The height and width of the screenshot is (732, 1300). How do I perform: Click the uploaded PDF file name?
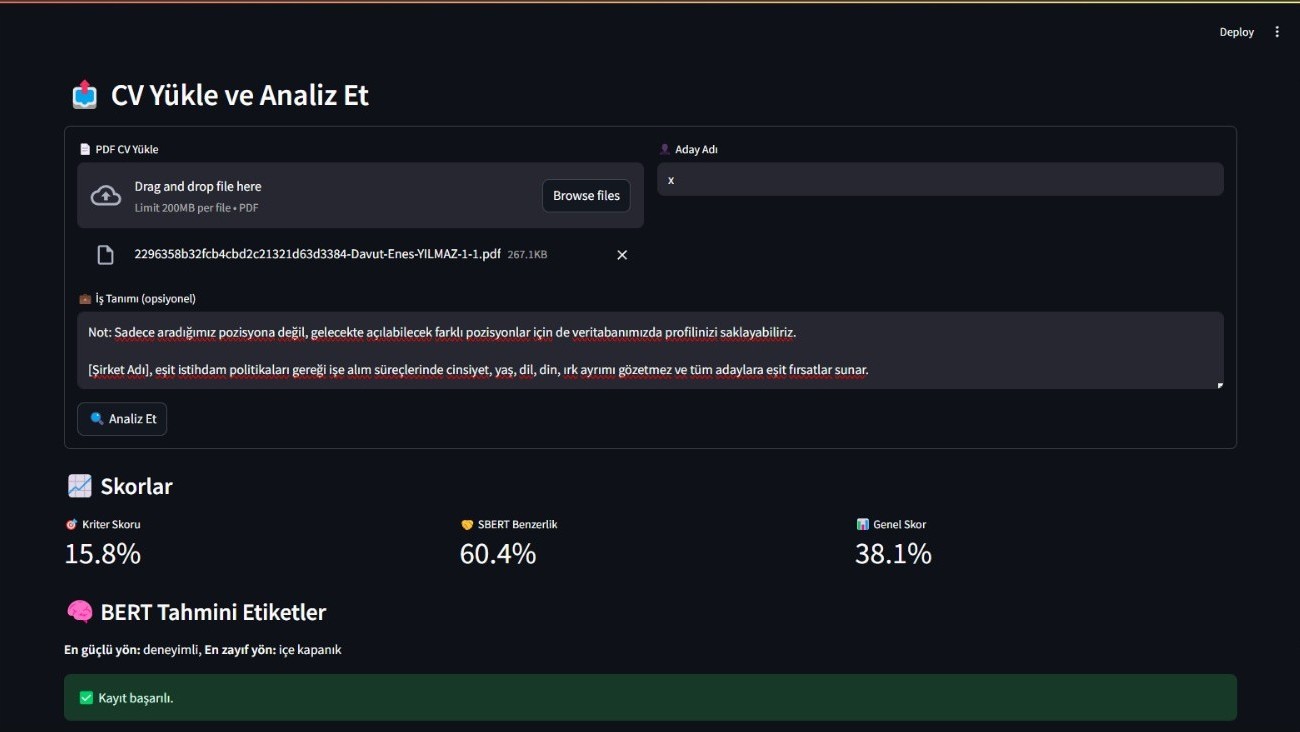(x=317, y=255)
